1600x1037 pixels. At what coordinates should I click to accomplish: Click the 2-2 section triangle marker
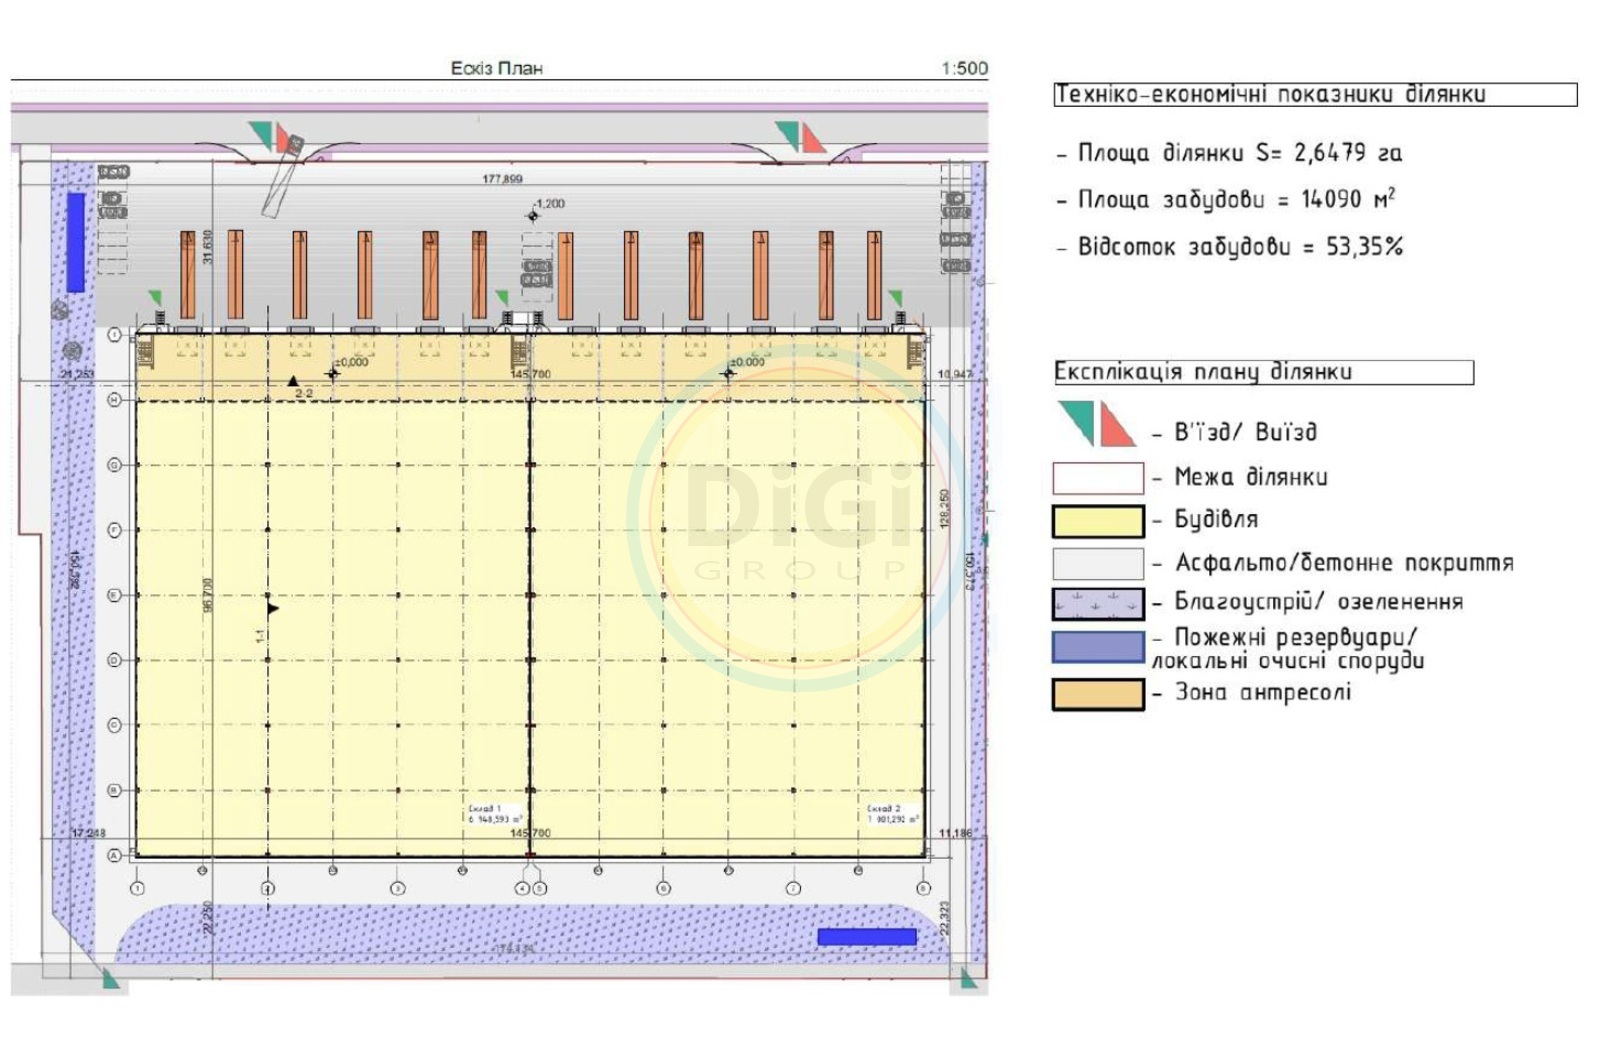click(293, 381)
